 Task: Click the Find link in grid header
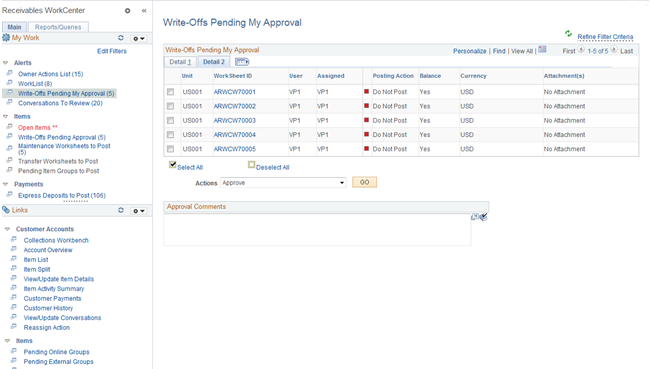[499, 51]
